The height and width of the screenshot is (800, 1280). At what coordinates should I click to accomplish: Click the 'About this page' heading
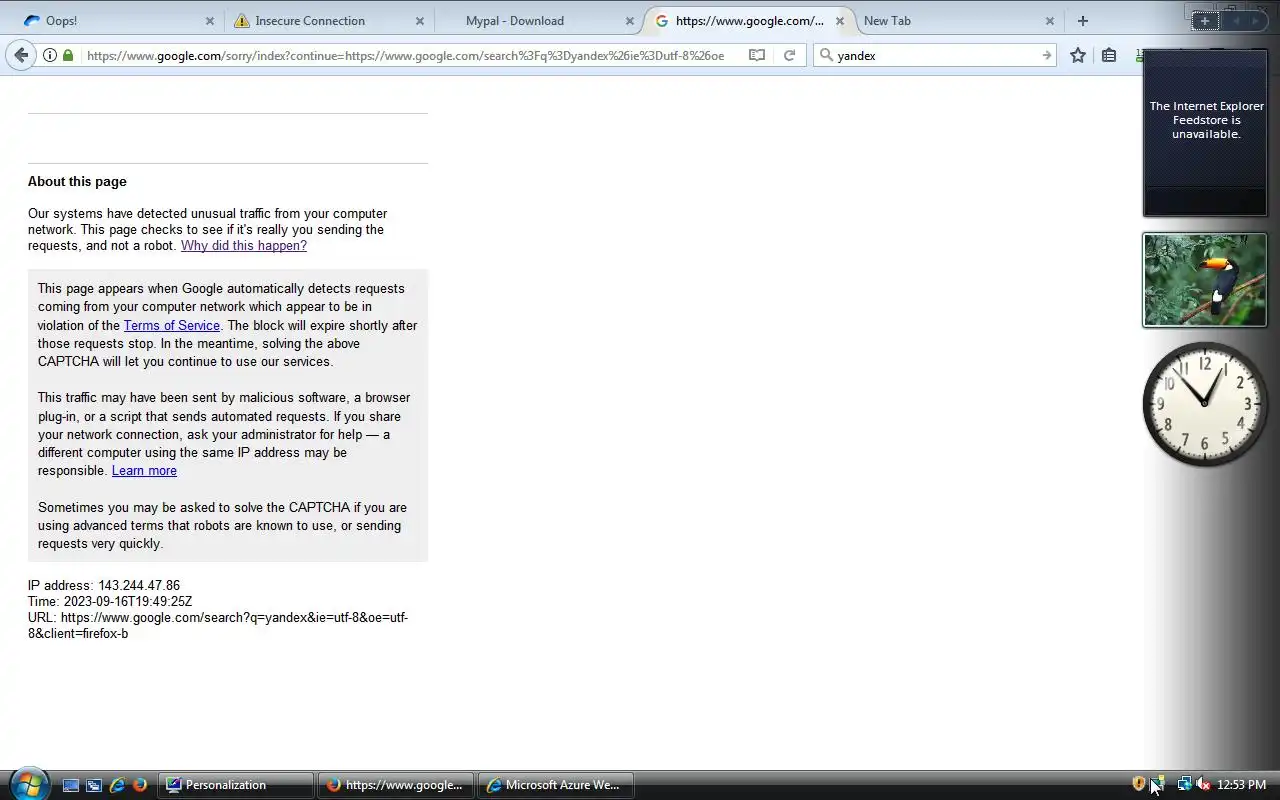(x=77, y=182)
